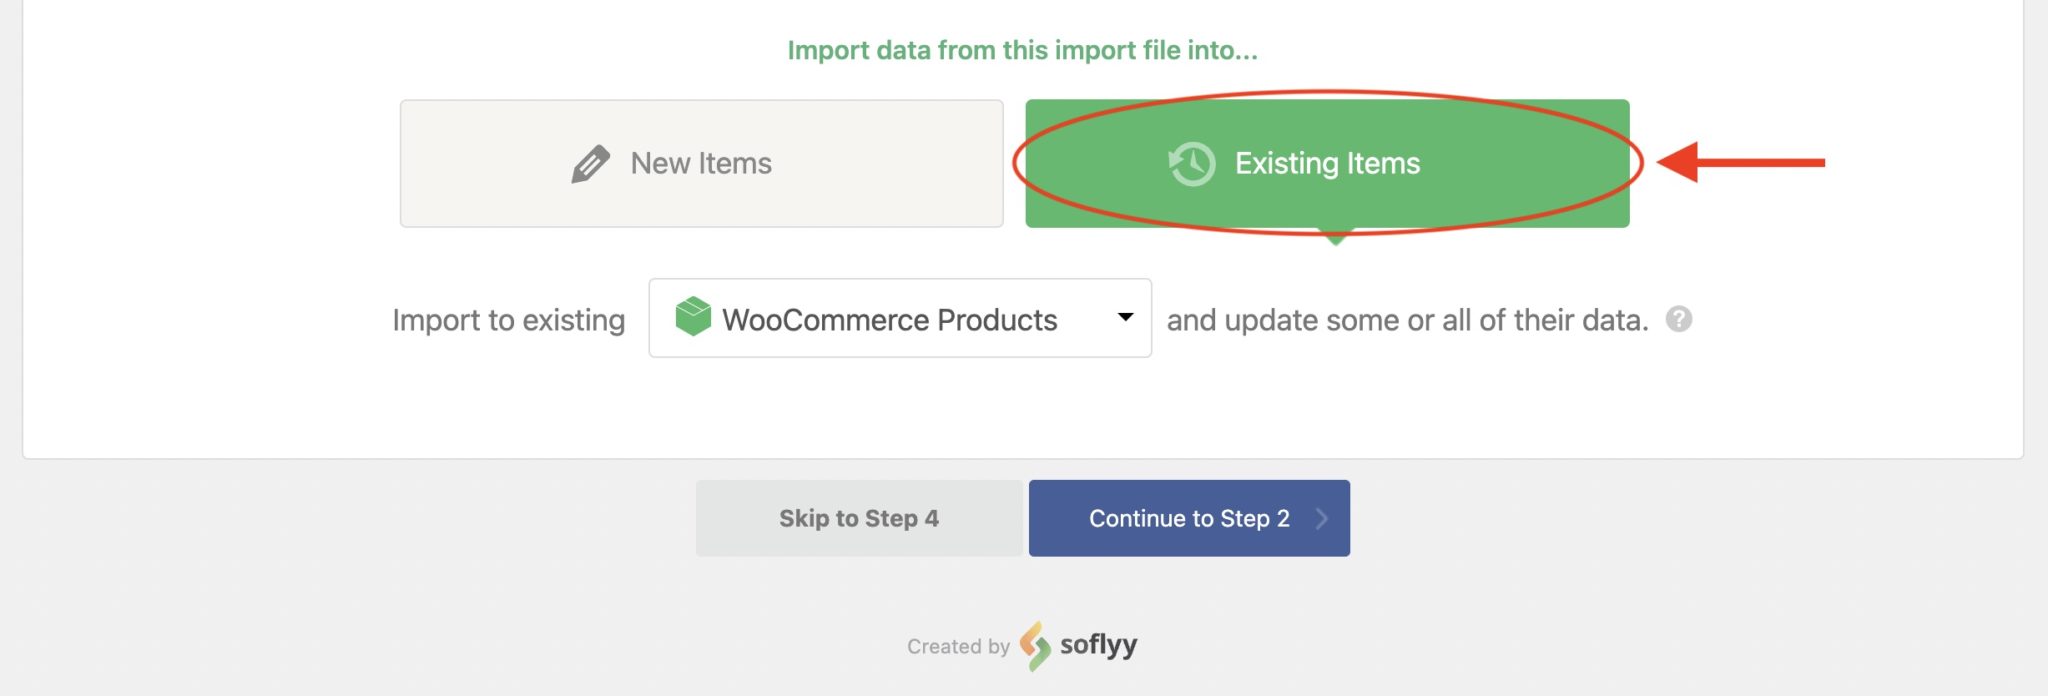2048x696 pixels.
Task: Click the Skip to Step 4 button
Action: click(858, 517)
